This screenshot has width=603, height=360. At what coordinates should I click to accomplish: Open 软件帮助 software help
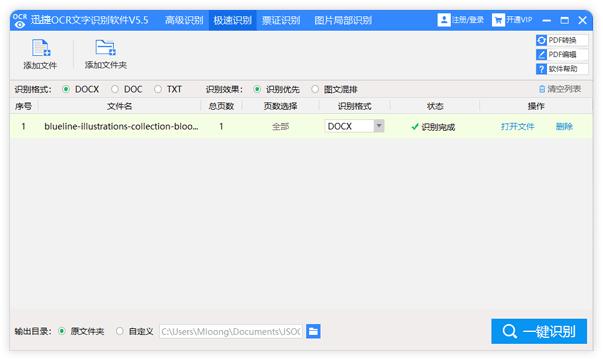(562, 69)
